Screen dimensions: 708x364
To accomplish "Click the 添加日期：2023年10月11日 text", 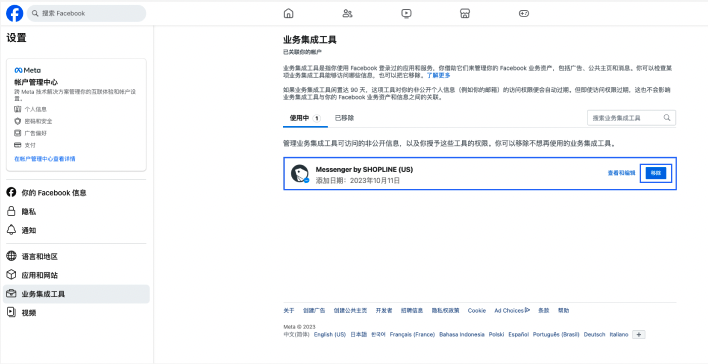I will (x=358, y=181).
